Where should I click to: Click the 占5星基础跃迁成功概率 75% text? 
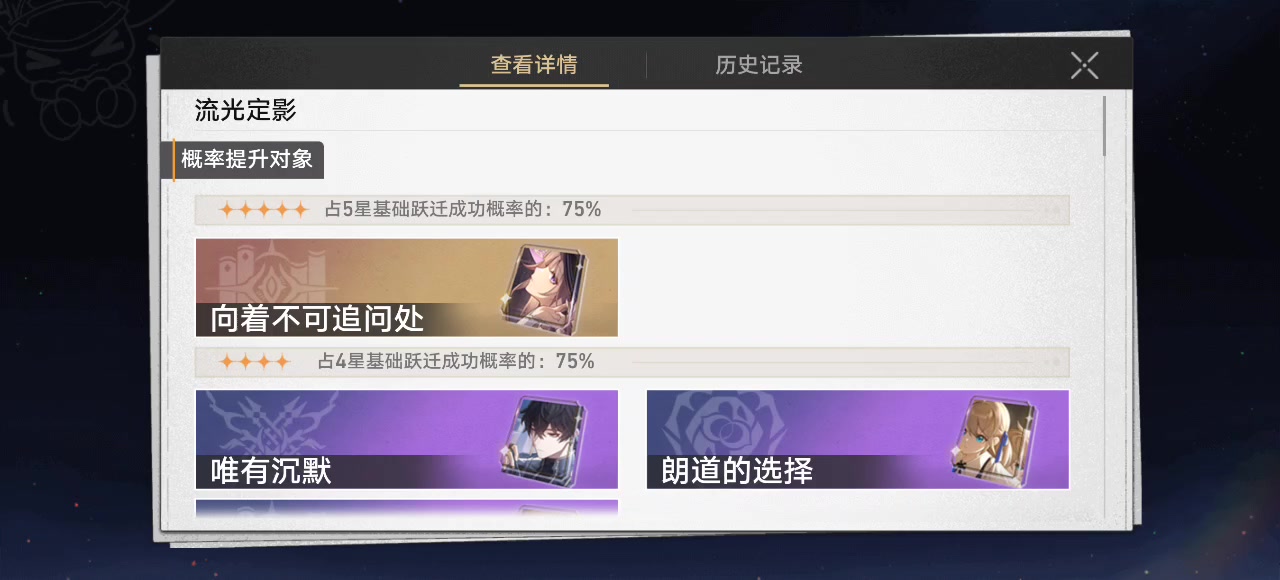tap(463, 210)
